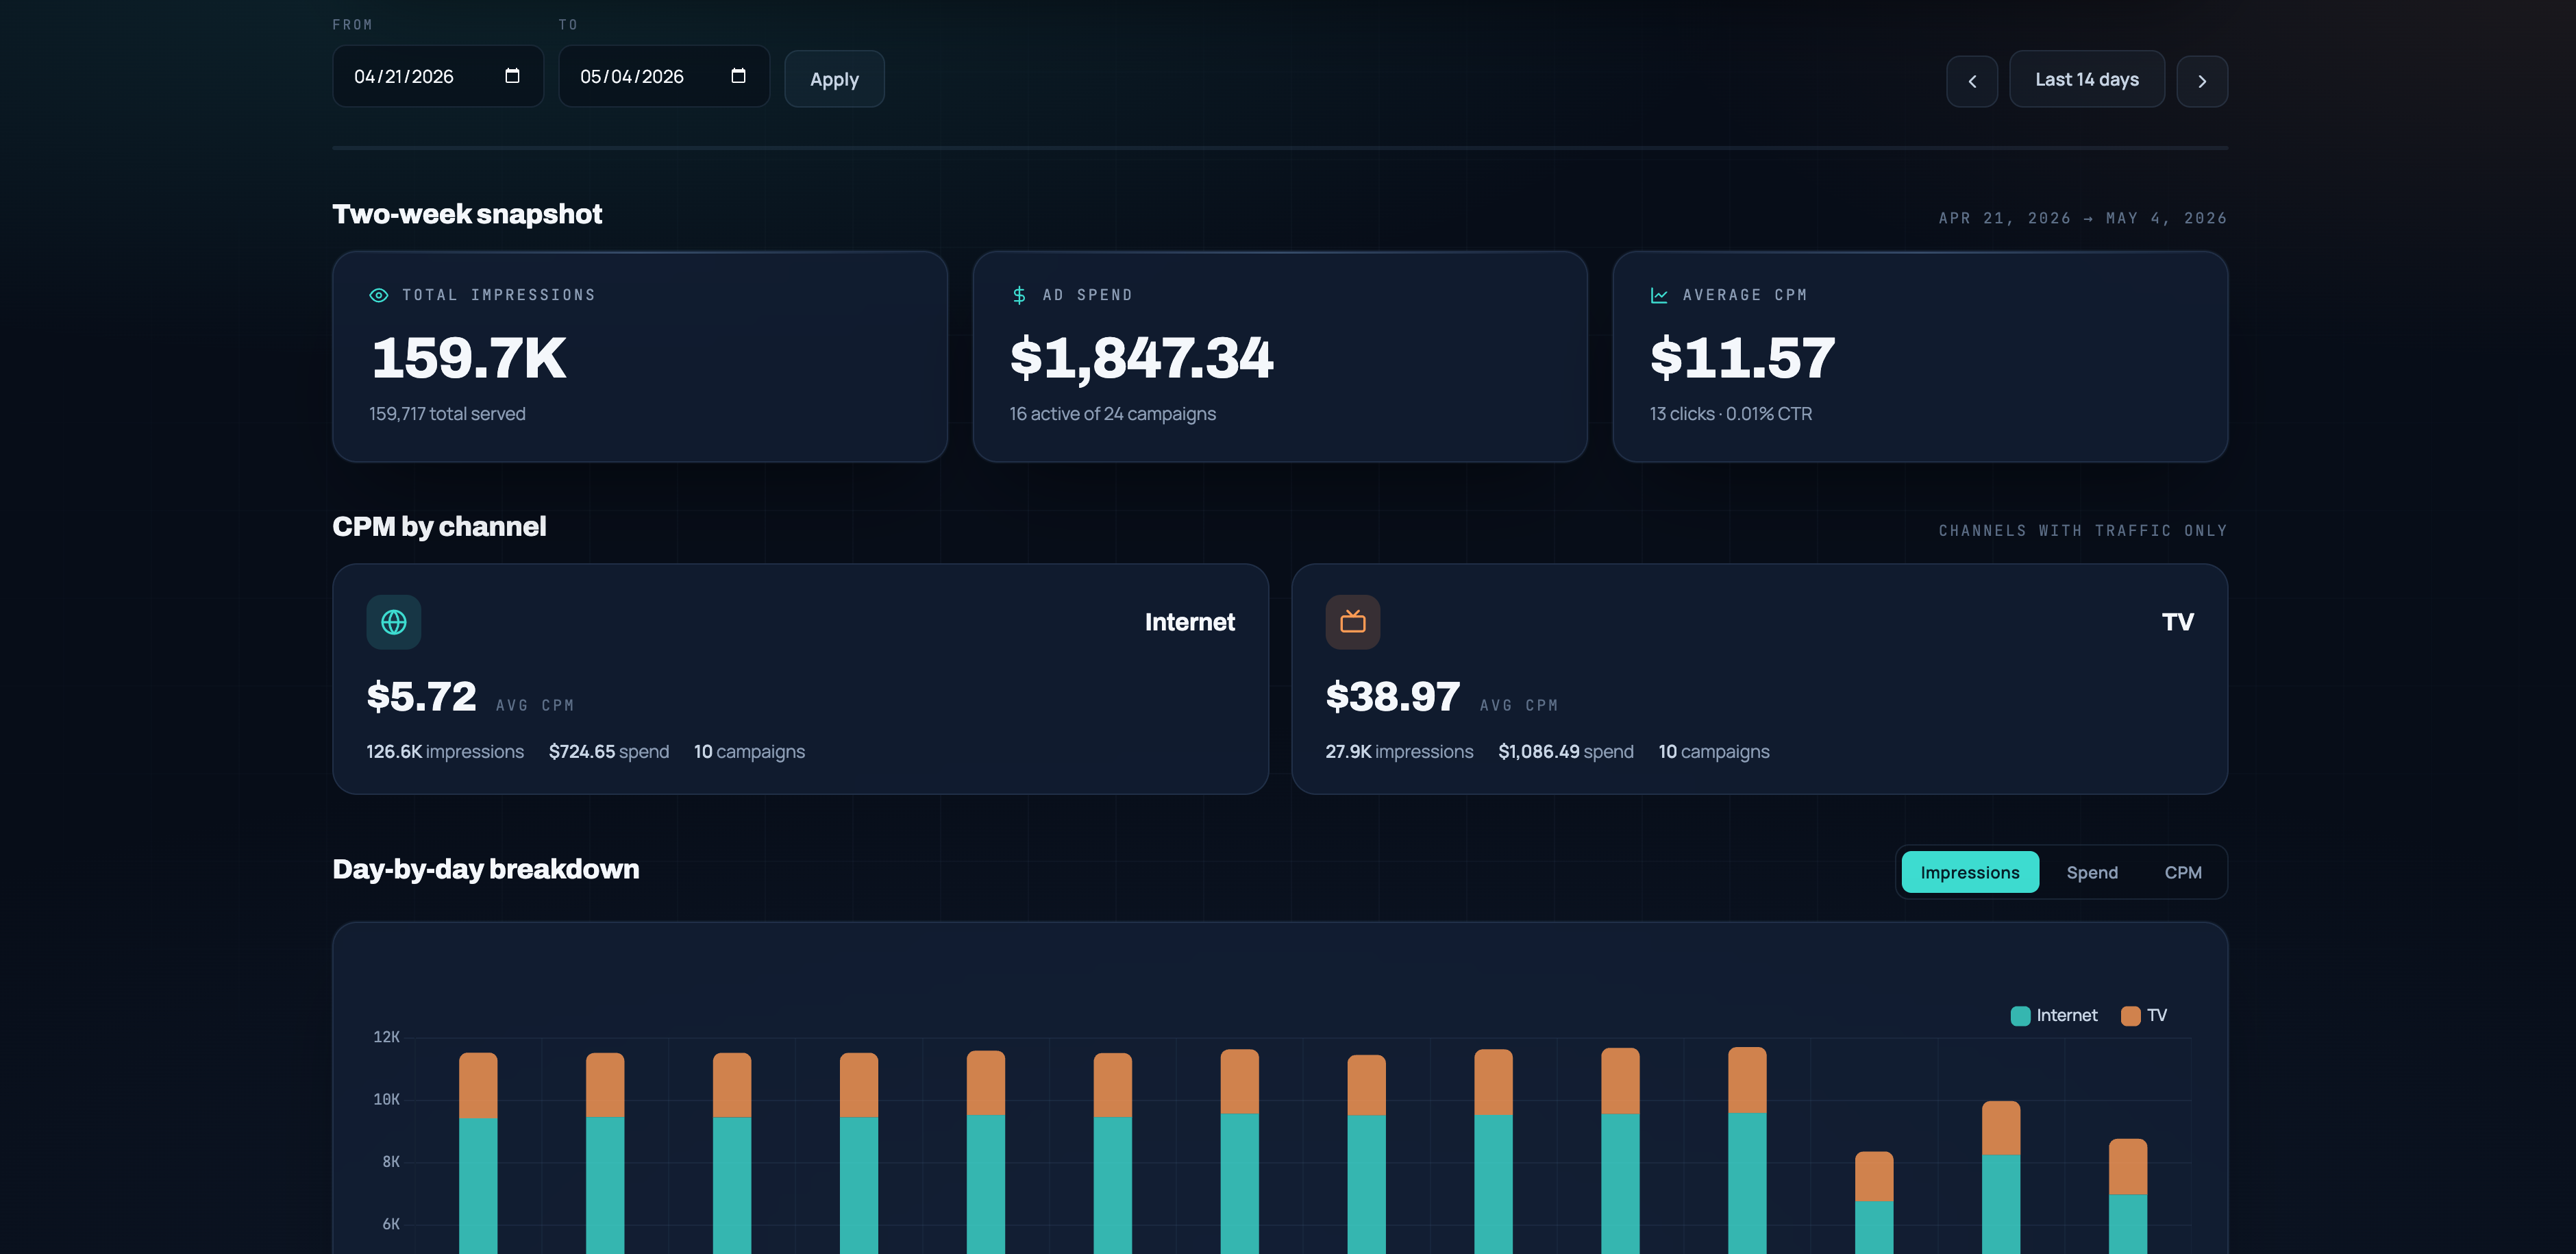Click the Internet legend label
The height and width of the screenshot is (1254, 2576).
pos(2067,1015)
